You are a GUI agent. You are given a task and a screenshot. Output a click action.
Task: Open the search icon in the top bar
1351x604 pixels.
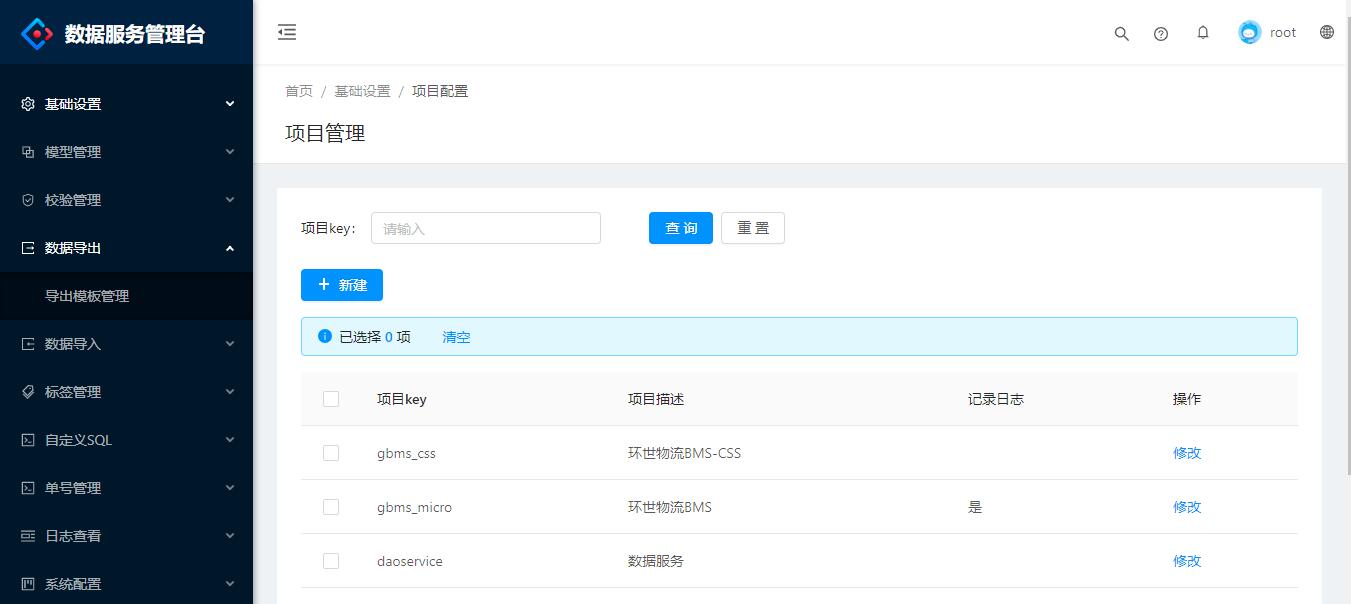click(x=1120, y=32)
